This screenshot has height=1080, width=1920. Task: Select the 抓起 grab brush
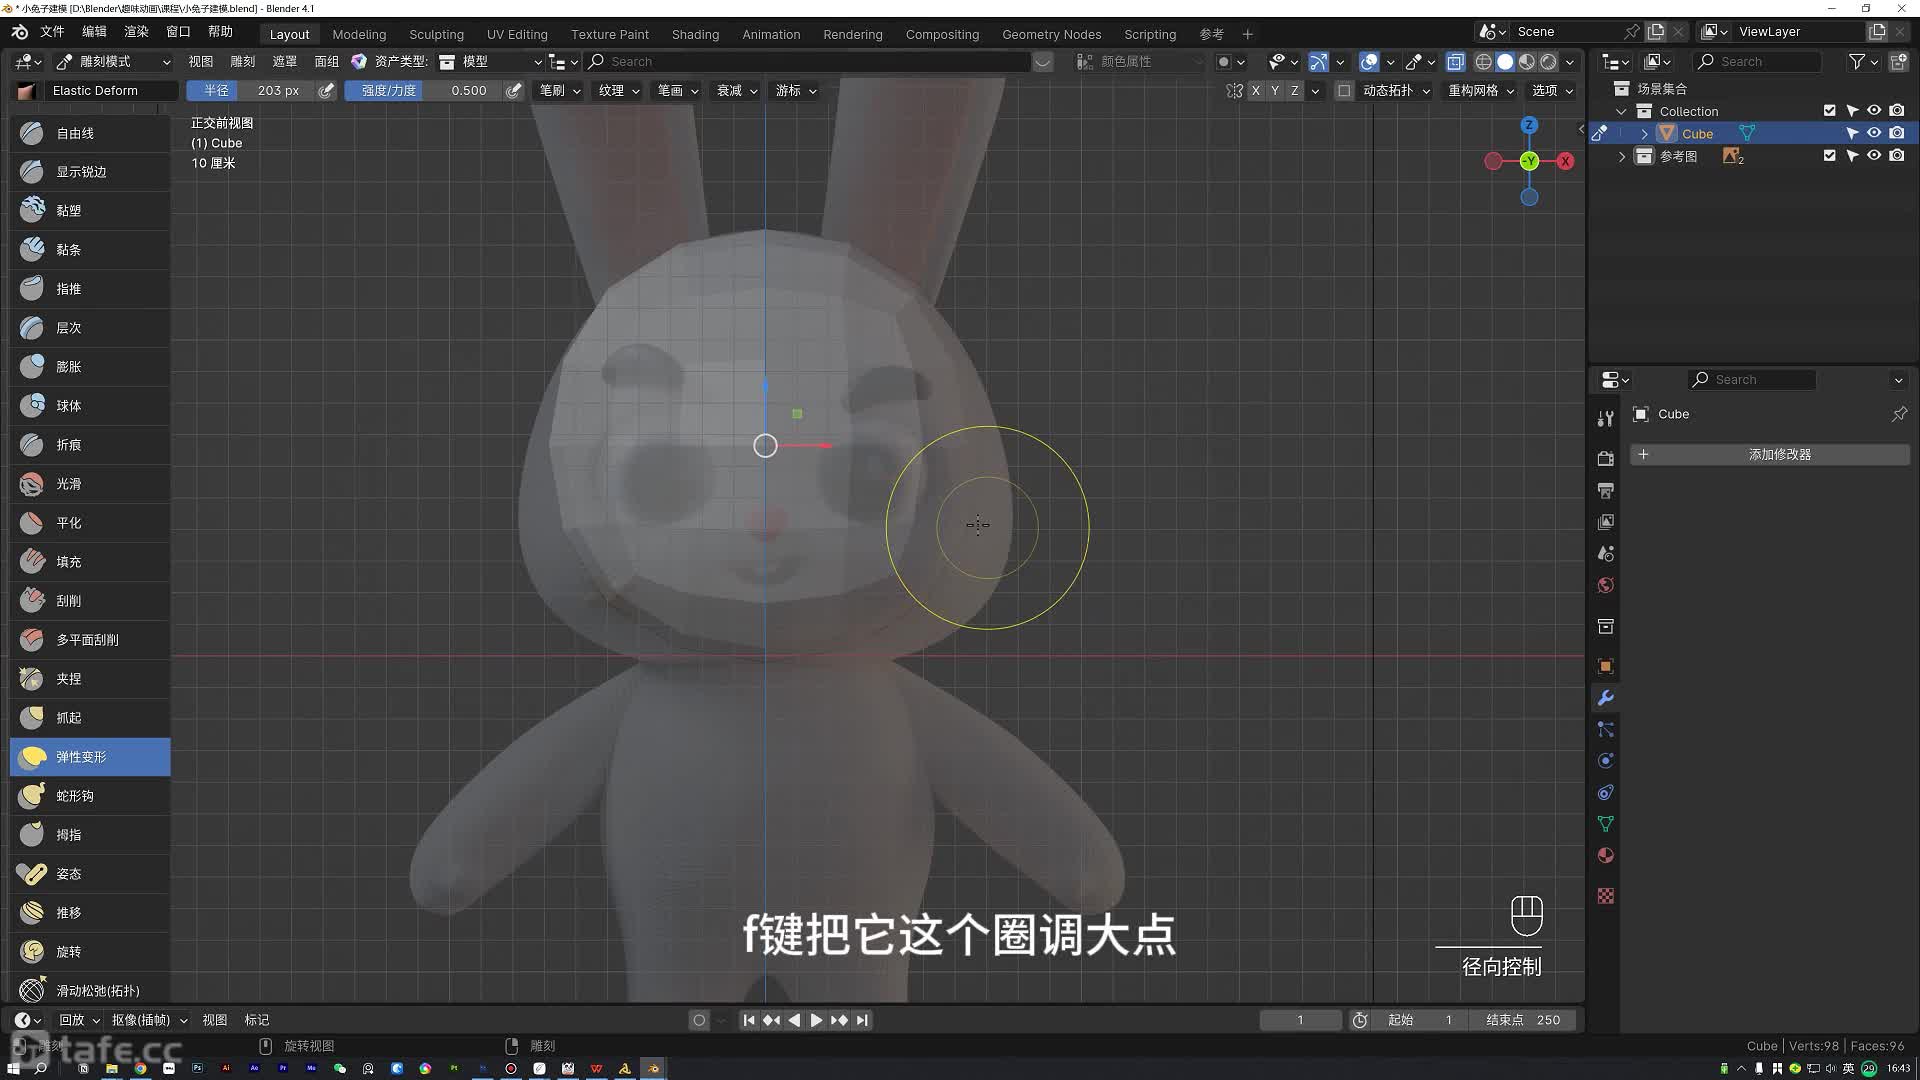pos(90,718)
